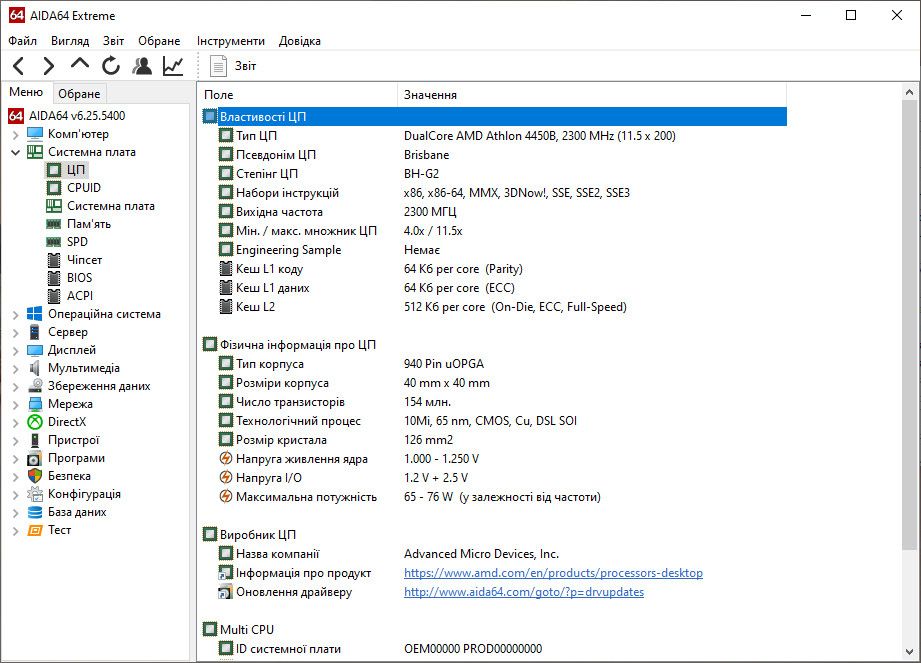The width and height of the screenshot is (921, 663).
Task: Go back with the left arrow toolbar icon
Action: (19, 66)
